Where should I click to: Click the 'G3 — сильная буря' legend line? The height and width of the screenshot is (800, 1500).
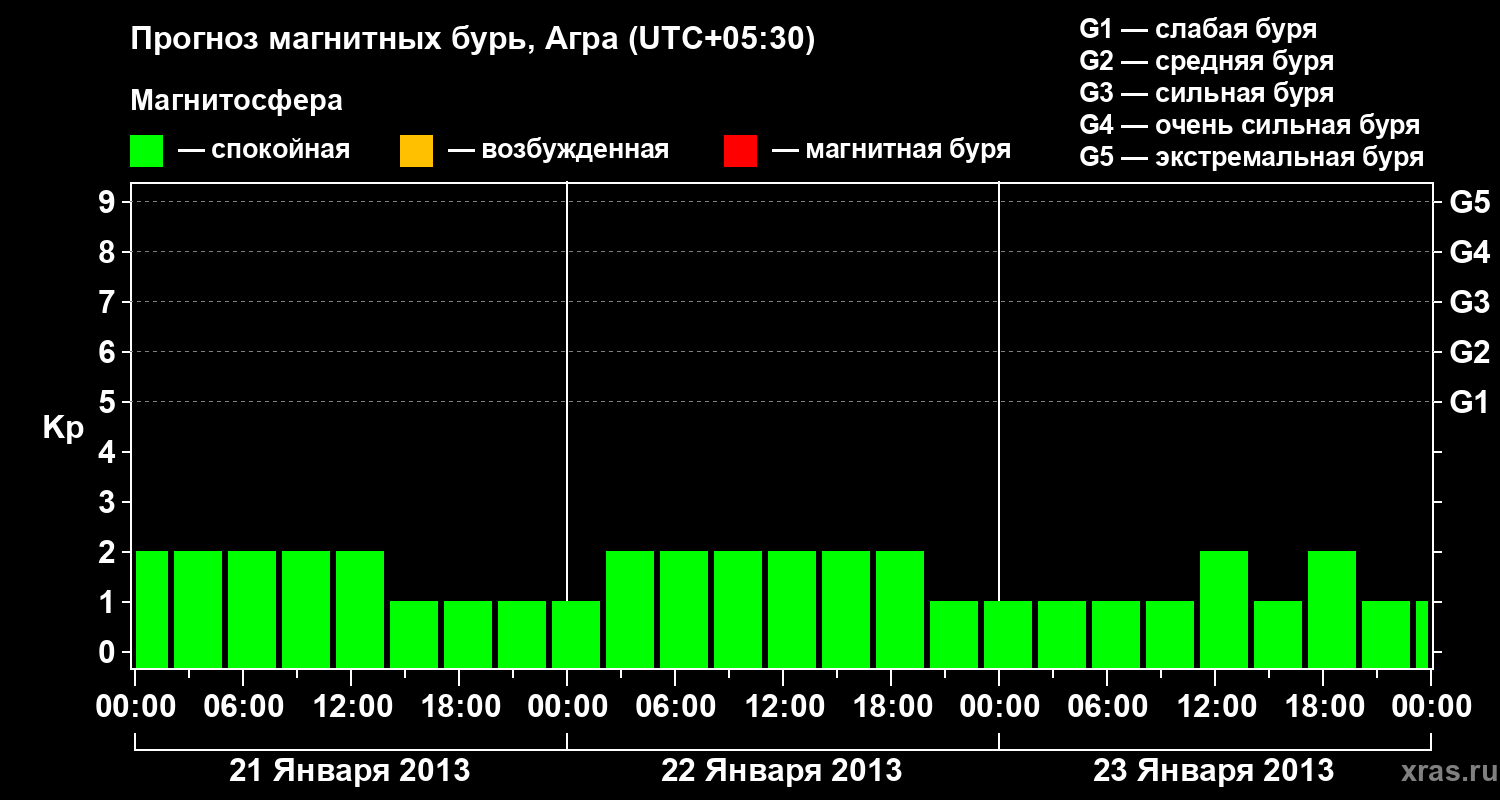pyautogui.click(x=1206, y=93)
